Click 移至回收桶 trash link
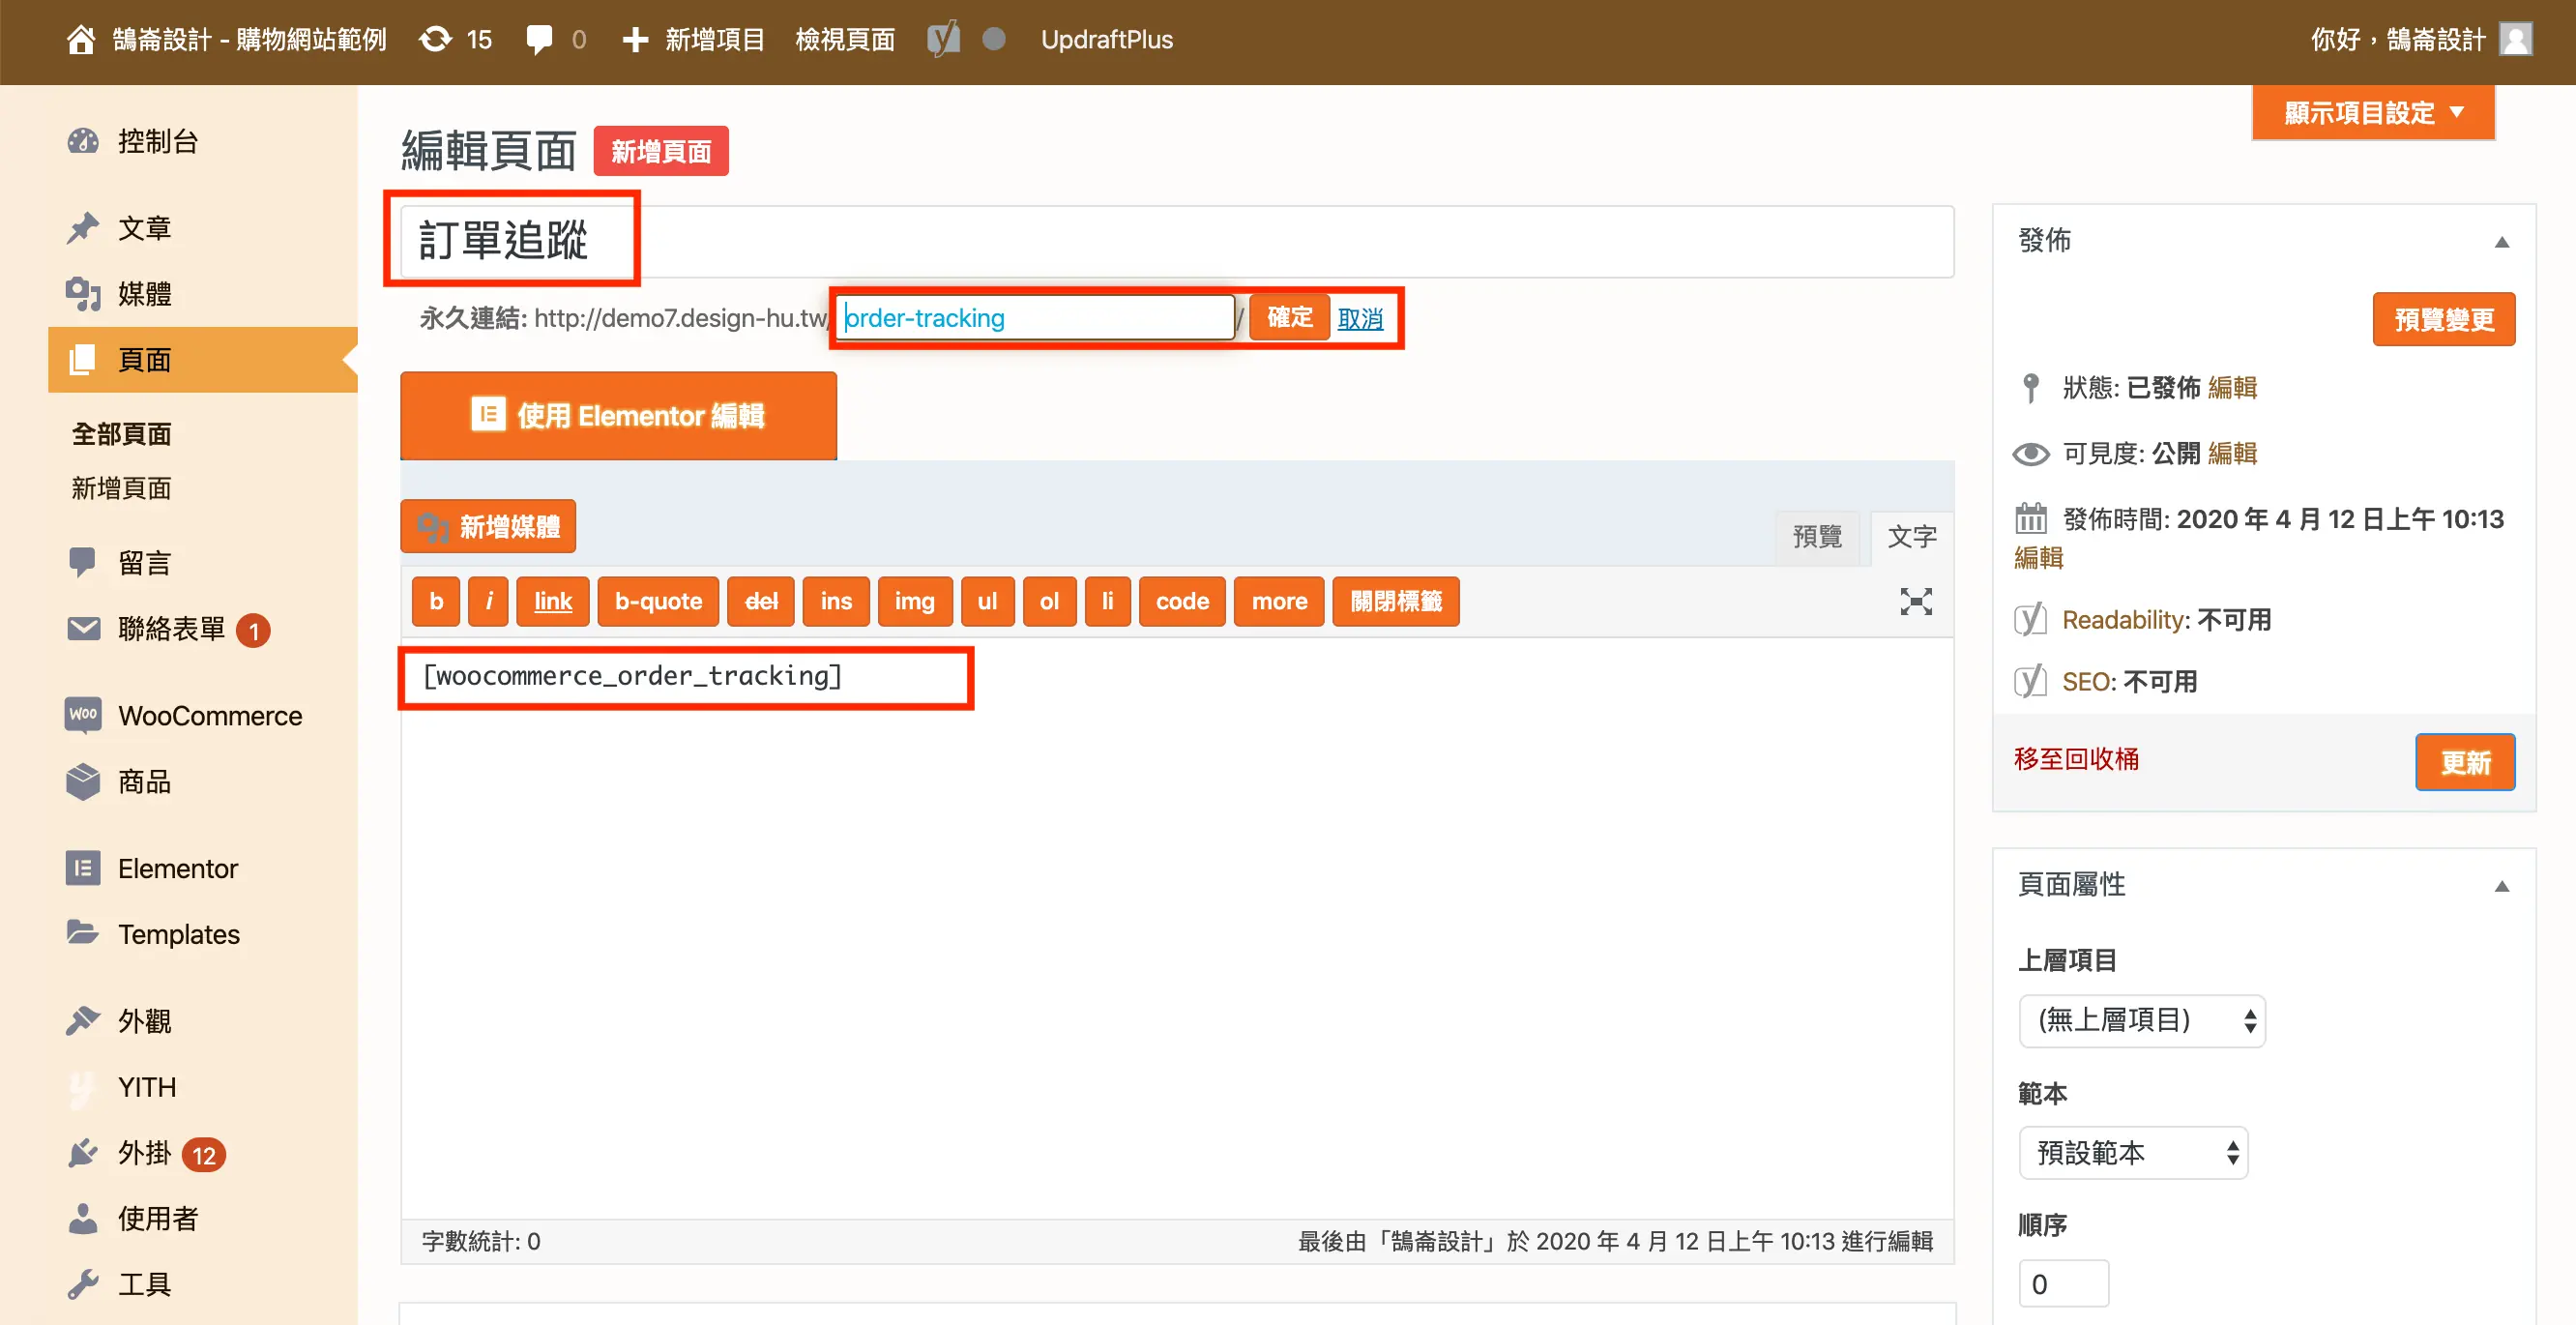 [2076, 759]
